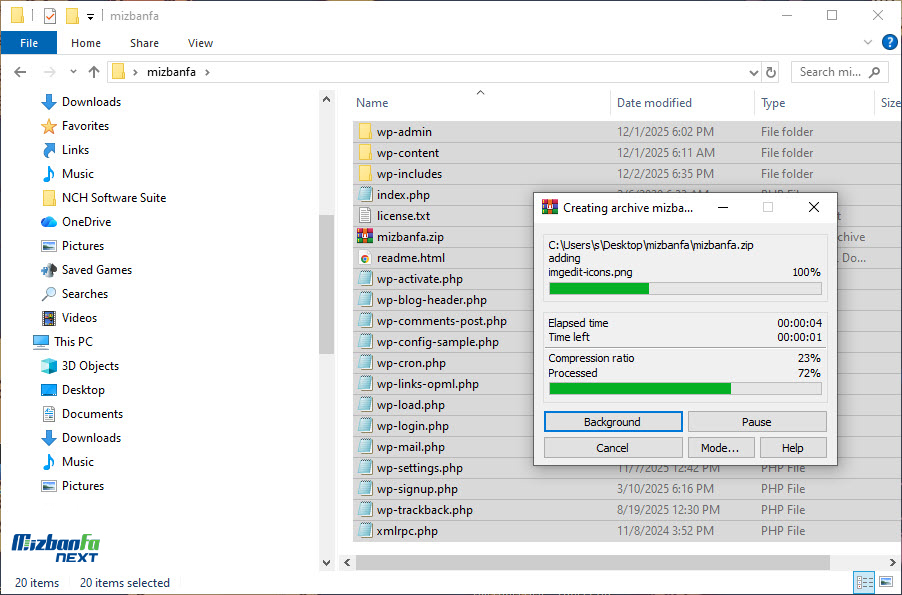The width and height of the screenshot is (902, 595).
Task: Open the Quick Access Toolbar customize dropdown
Action: coord(90,17)
